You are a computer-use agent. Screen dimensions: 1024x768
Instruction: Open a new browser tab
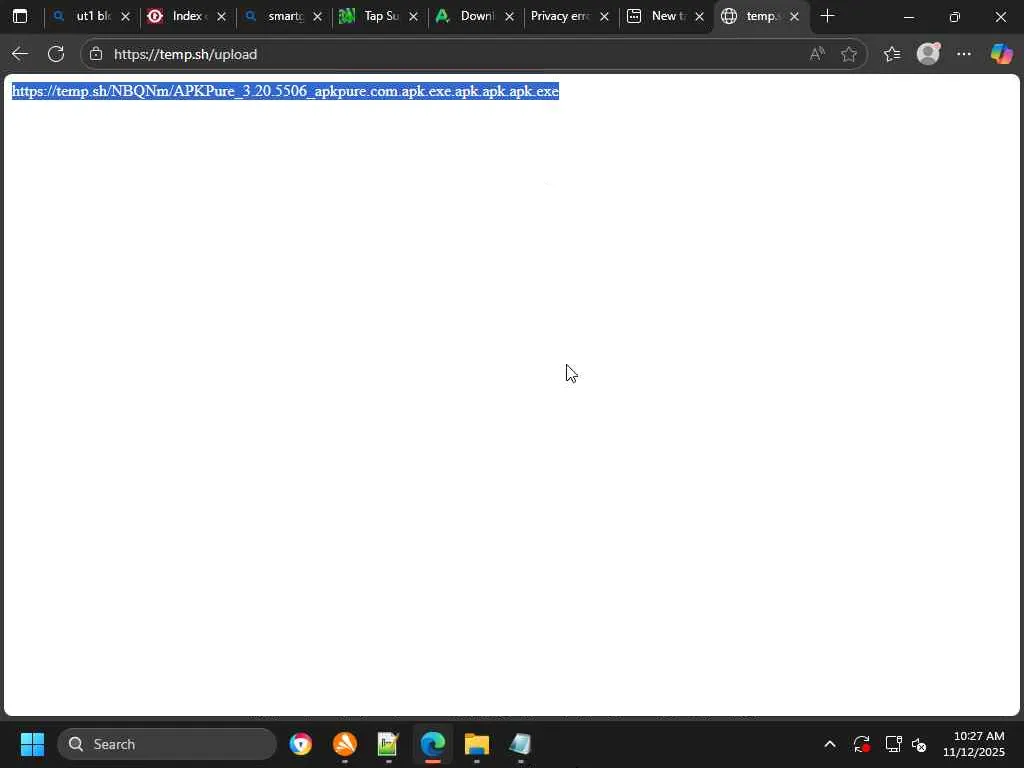point(827,16)
